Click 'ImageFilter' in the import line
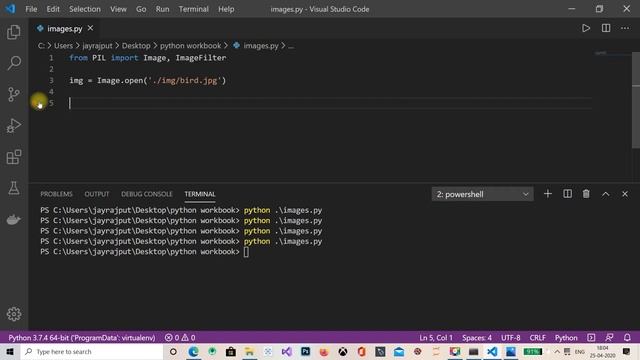Viewport: 640px width, 360px height. [201, 58]
